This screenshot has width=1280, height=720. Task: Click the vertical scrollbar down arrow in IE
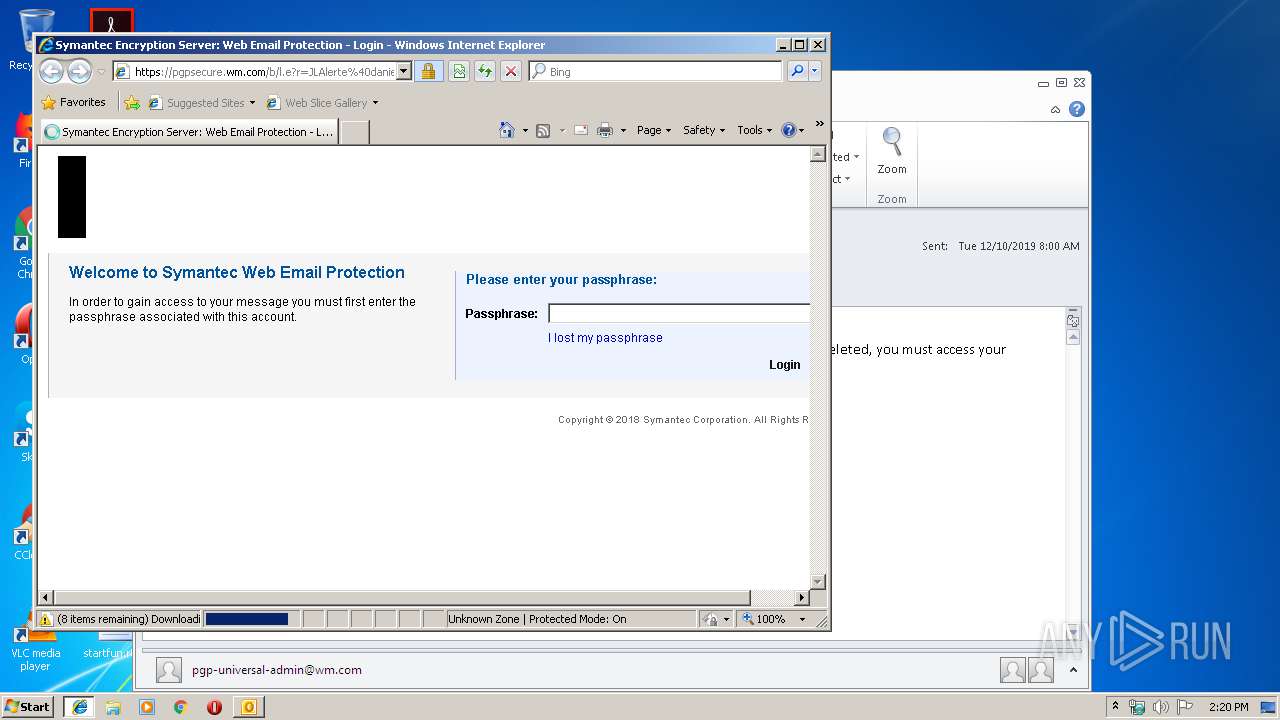pyautogui.click(x=817, y=581)
